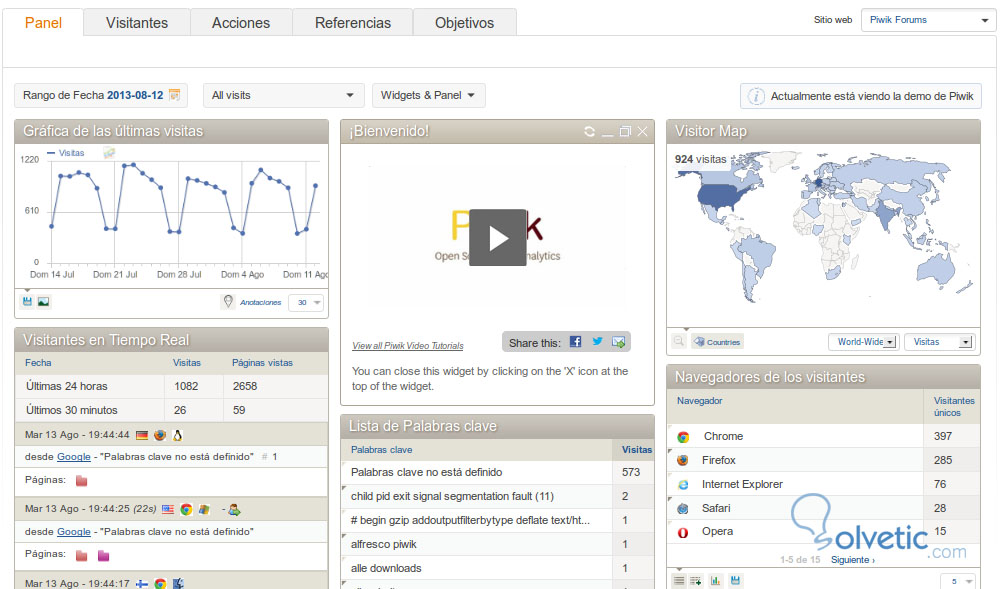Click the export icon under the visits graph
1003x589 pixels.
27,301
